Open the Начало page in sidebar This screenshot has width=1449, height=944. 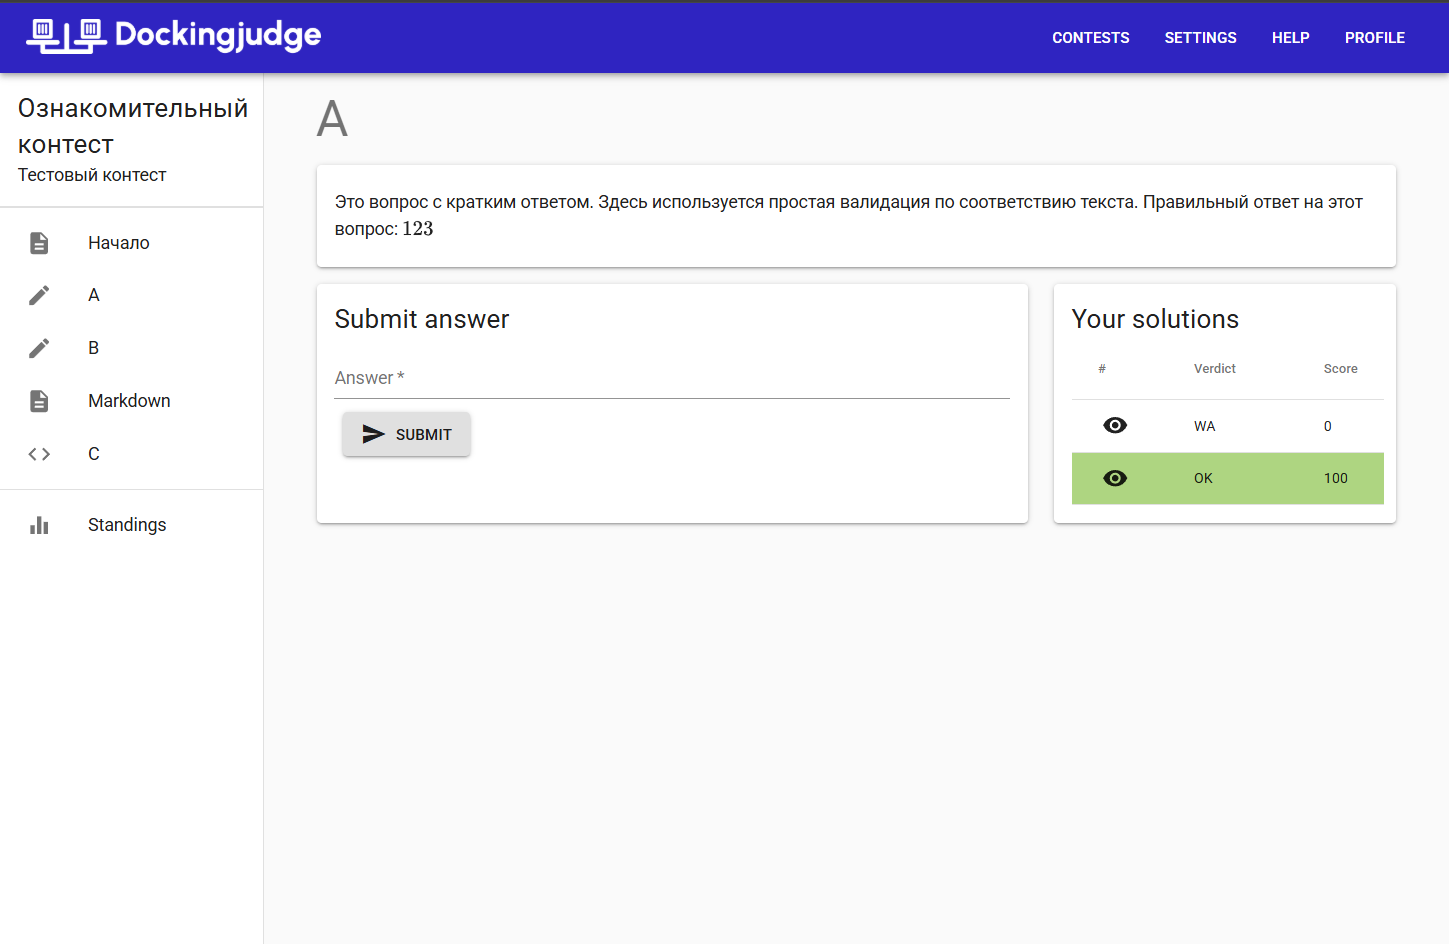(x=119, y=243)
